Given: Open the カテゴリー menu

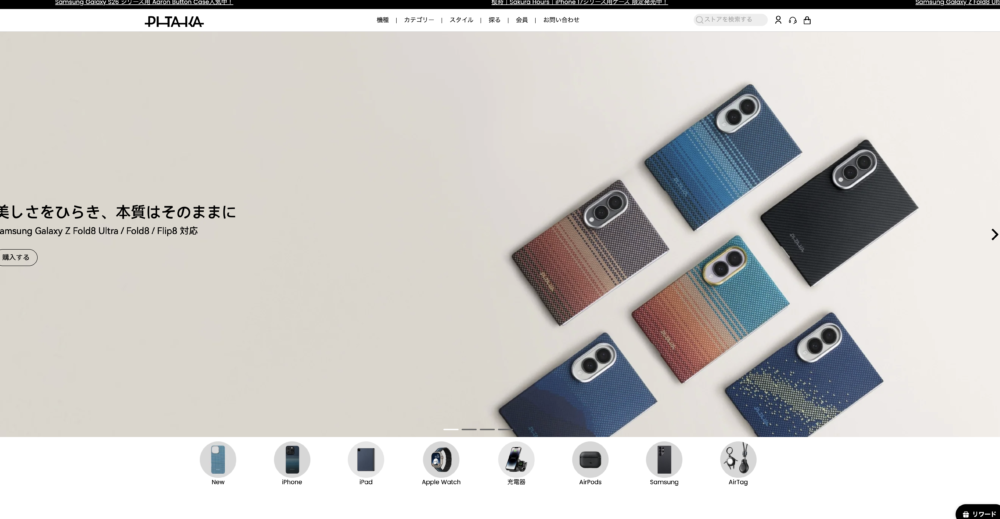Looking at the screenshot, I should coord(418,20).
